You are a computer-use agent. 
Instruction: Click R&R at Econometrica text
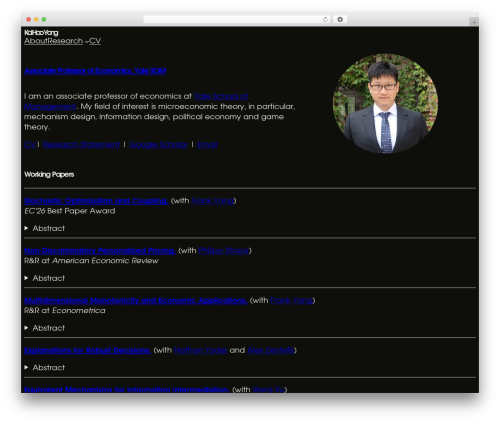(65, 311)
